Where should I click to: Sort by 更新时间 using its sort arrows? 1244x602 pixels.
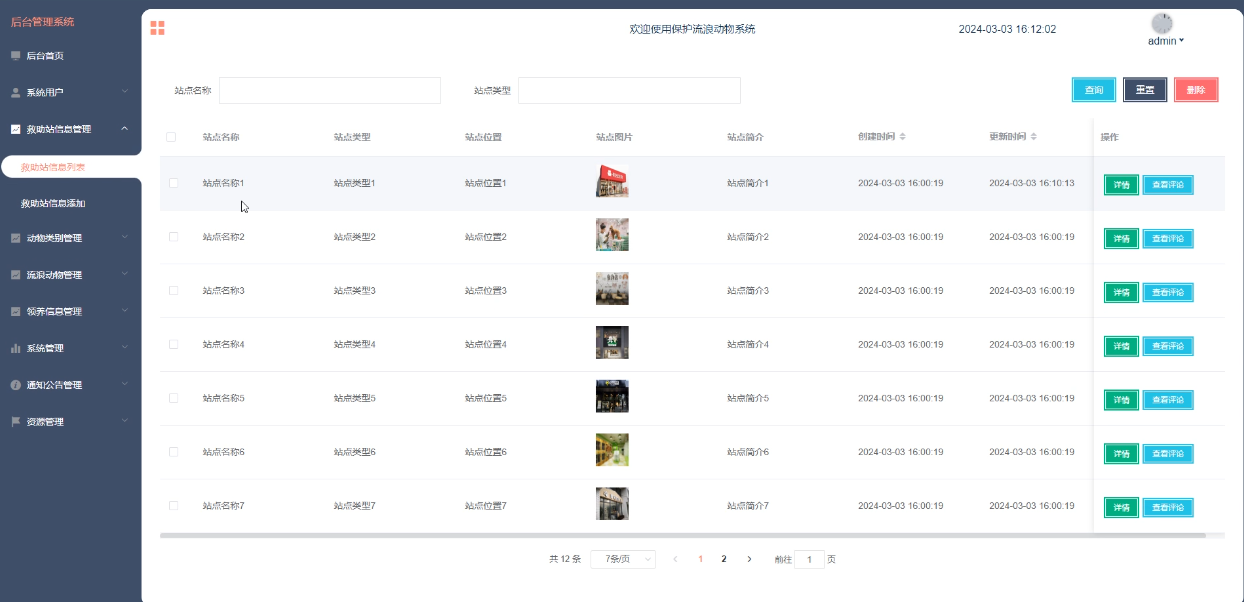point(1034,136)
